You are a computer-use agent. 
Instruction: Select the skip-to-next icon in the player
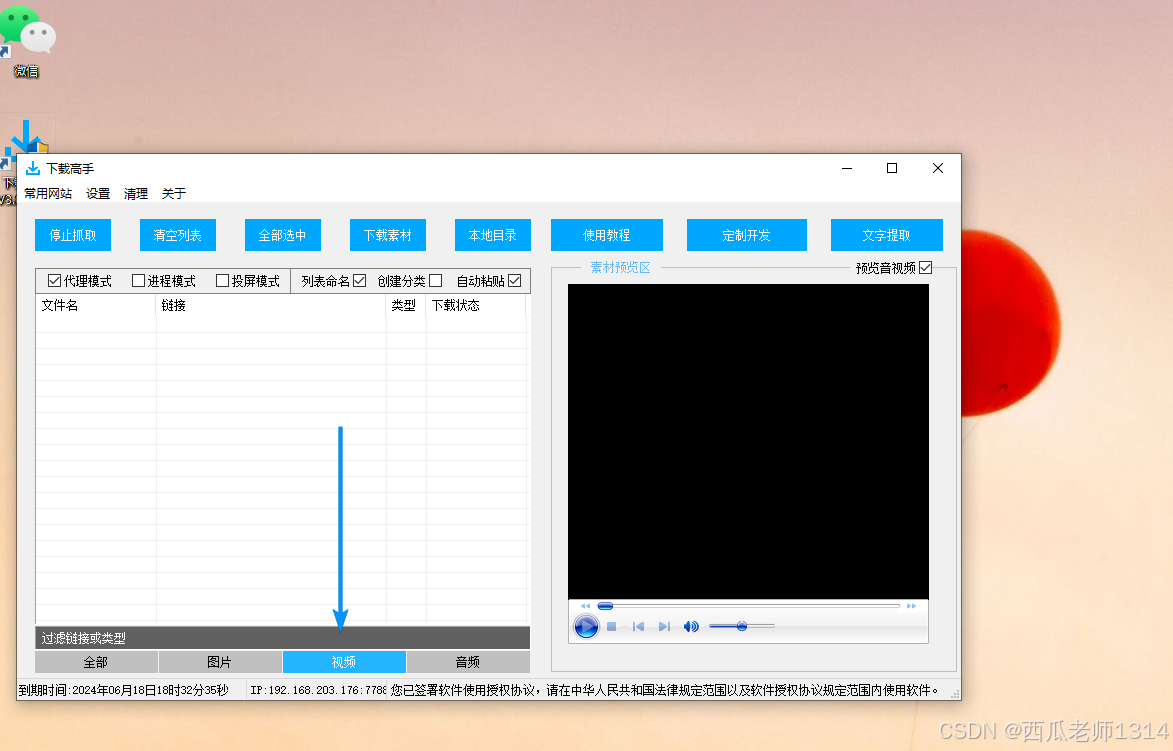tap(664, 626)
